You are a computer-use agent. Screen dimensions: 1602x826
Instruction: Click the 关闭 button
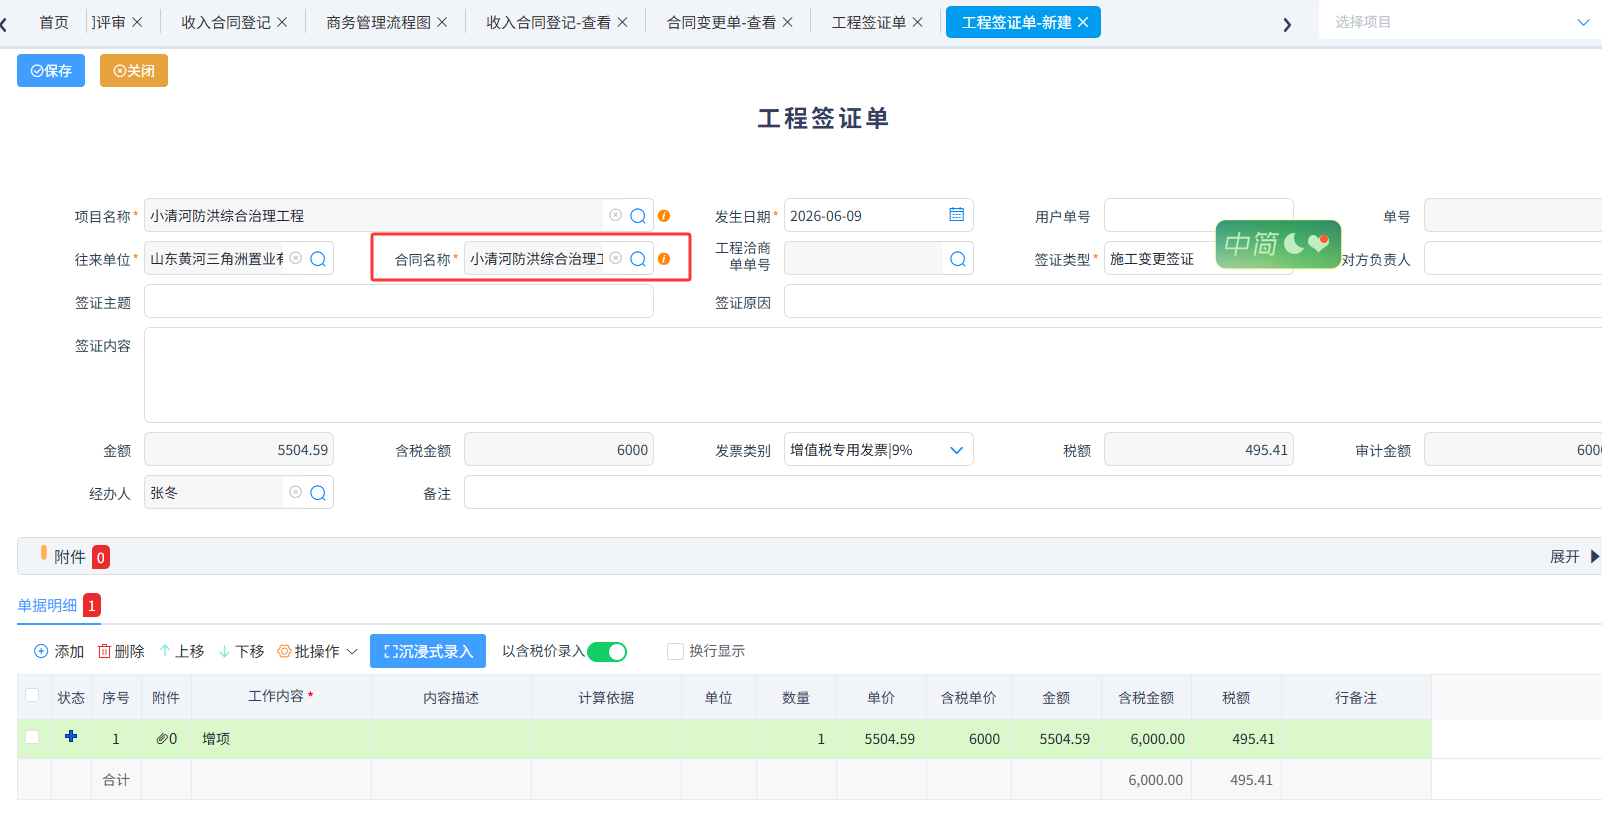click(x=134, y=71)
